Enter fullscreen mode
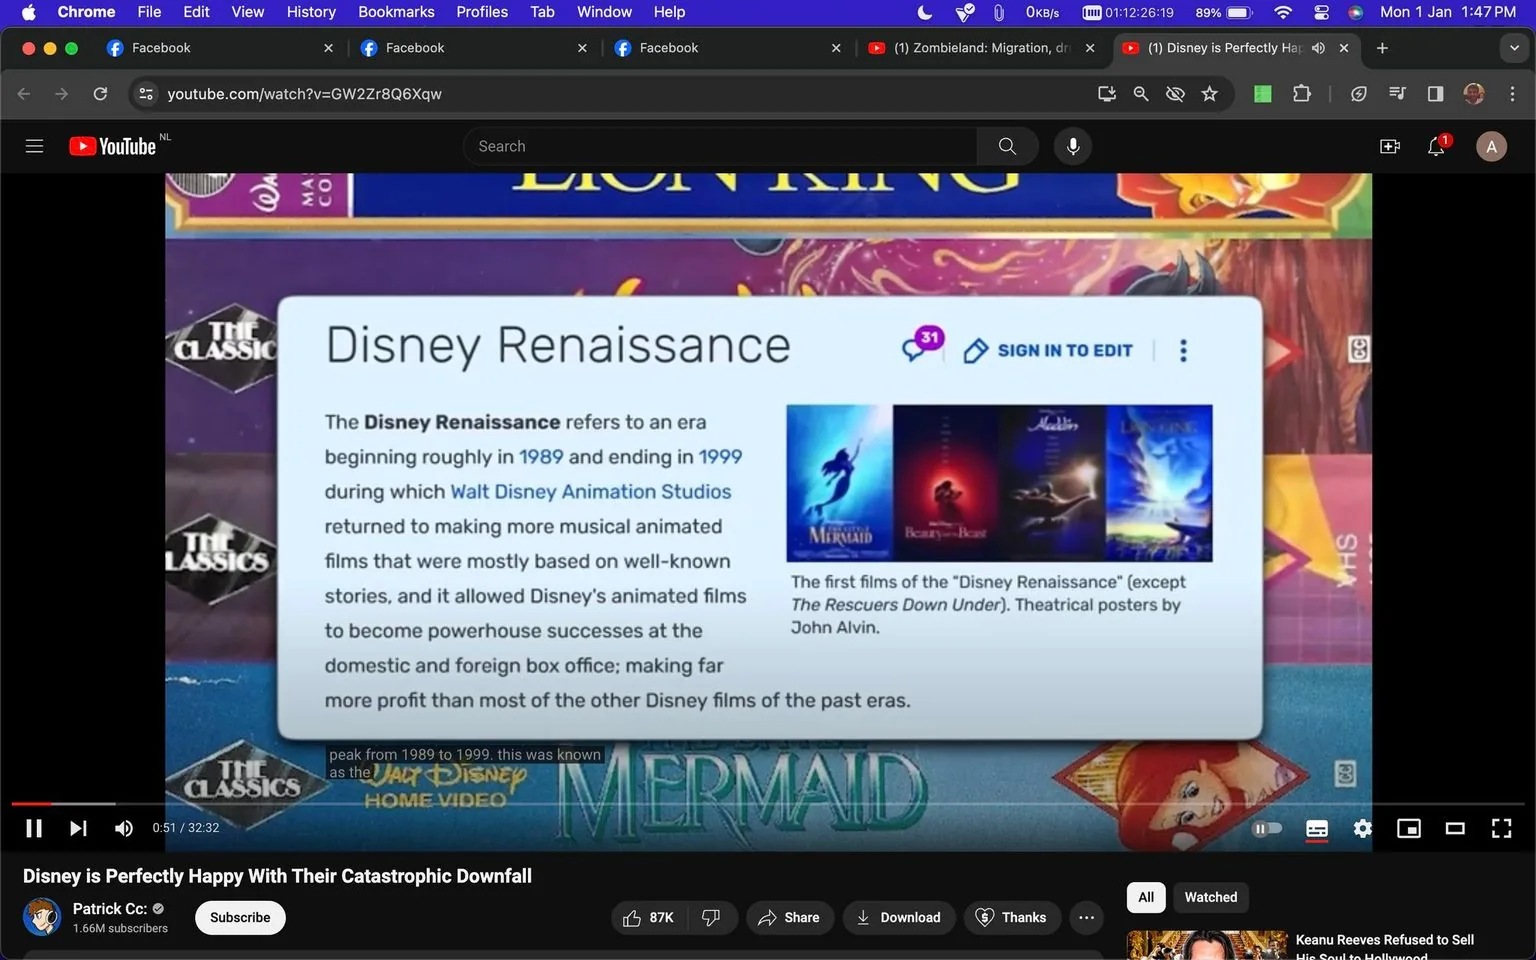 (x=1501, y=828)
